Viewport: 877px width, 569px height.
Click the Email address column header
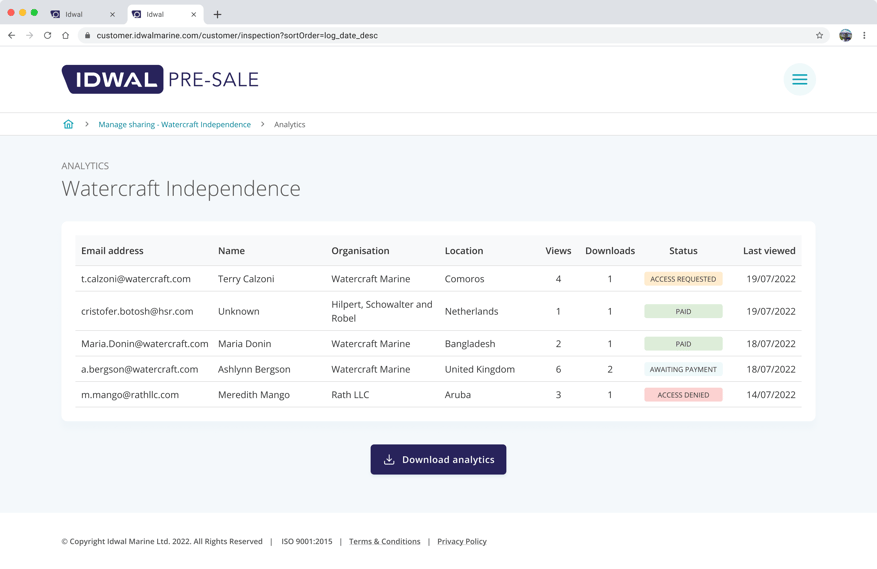112,251
